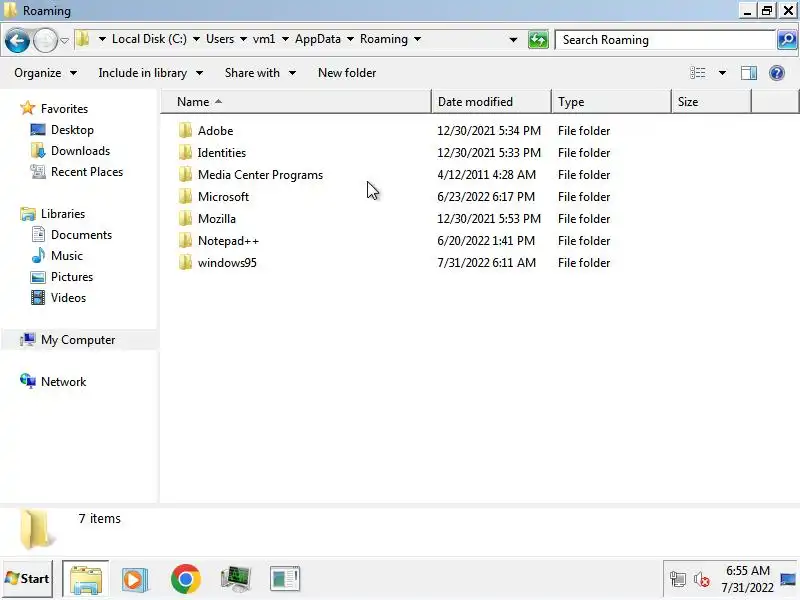Click the search magnifier icon
The height and width of the screenshot is (600, 800).
click(787, 40)
